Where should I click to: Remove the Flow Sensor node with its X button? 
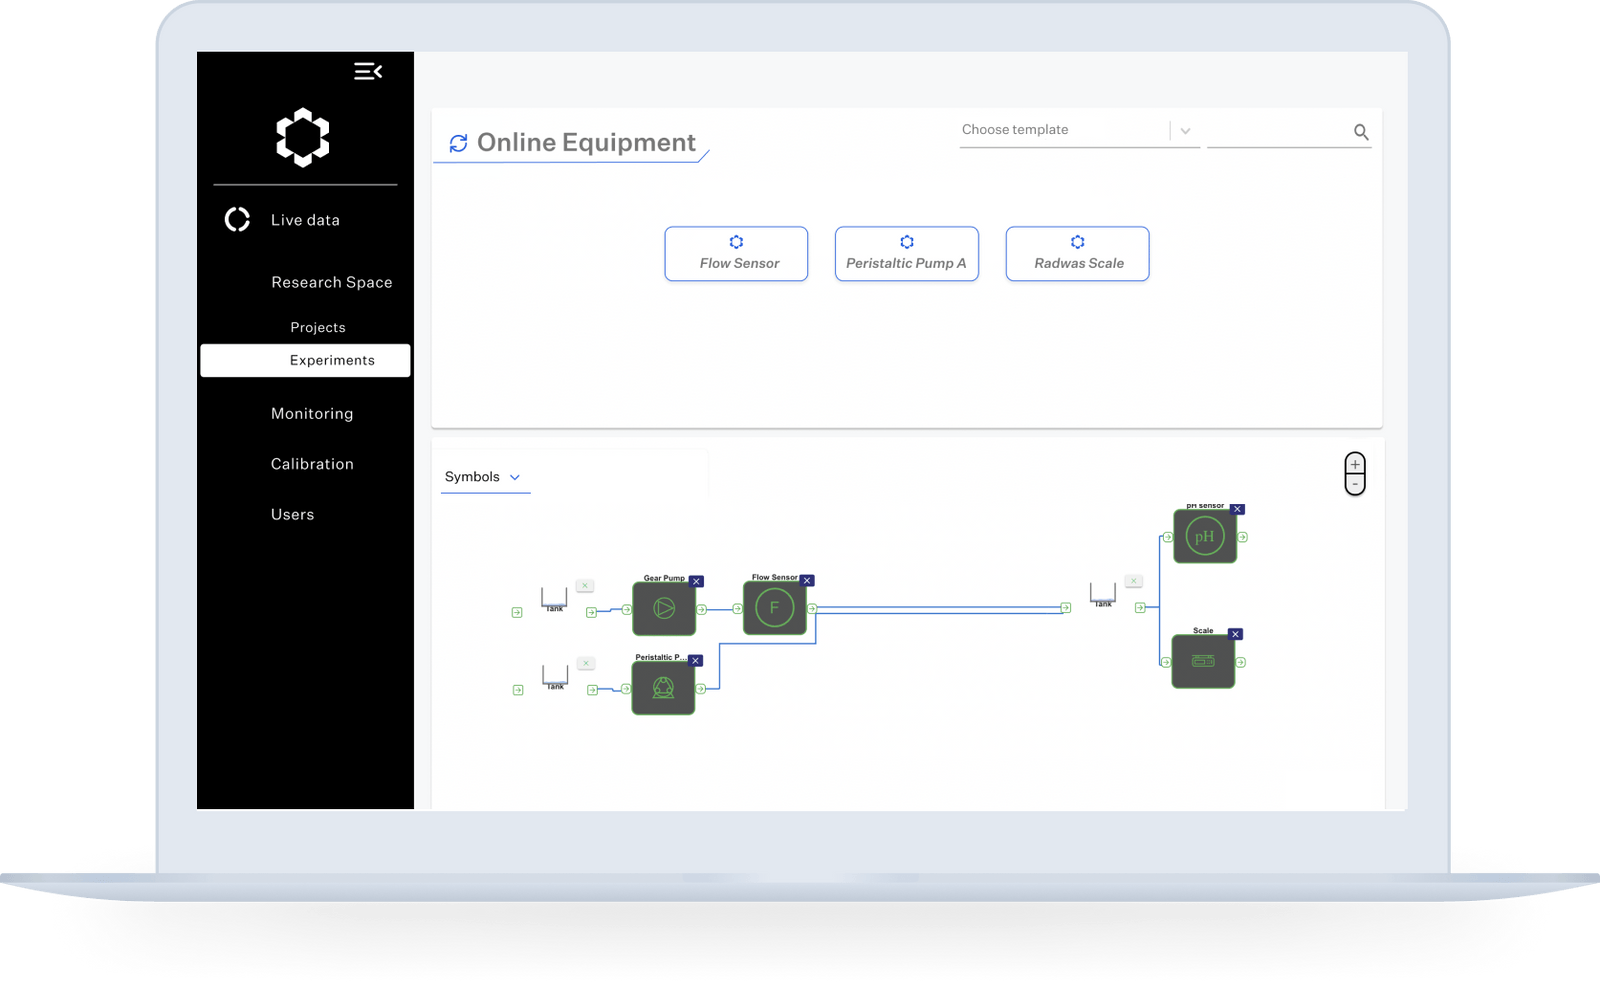tap(806, 579)
